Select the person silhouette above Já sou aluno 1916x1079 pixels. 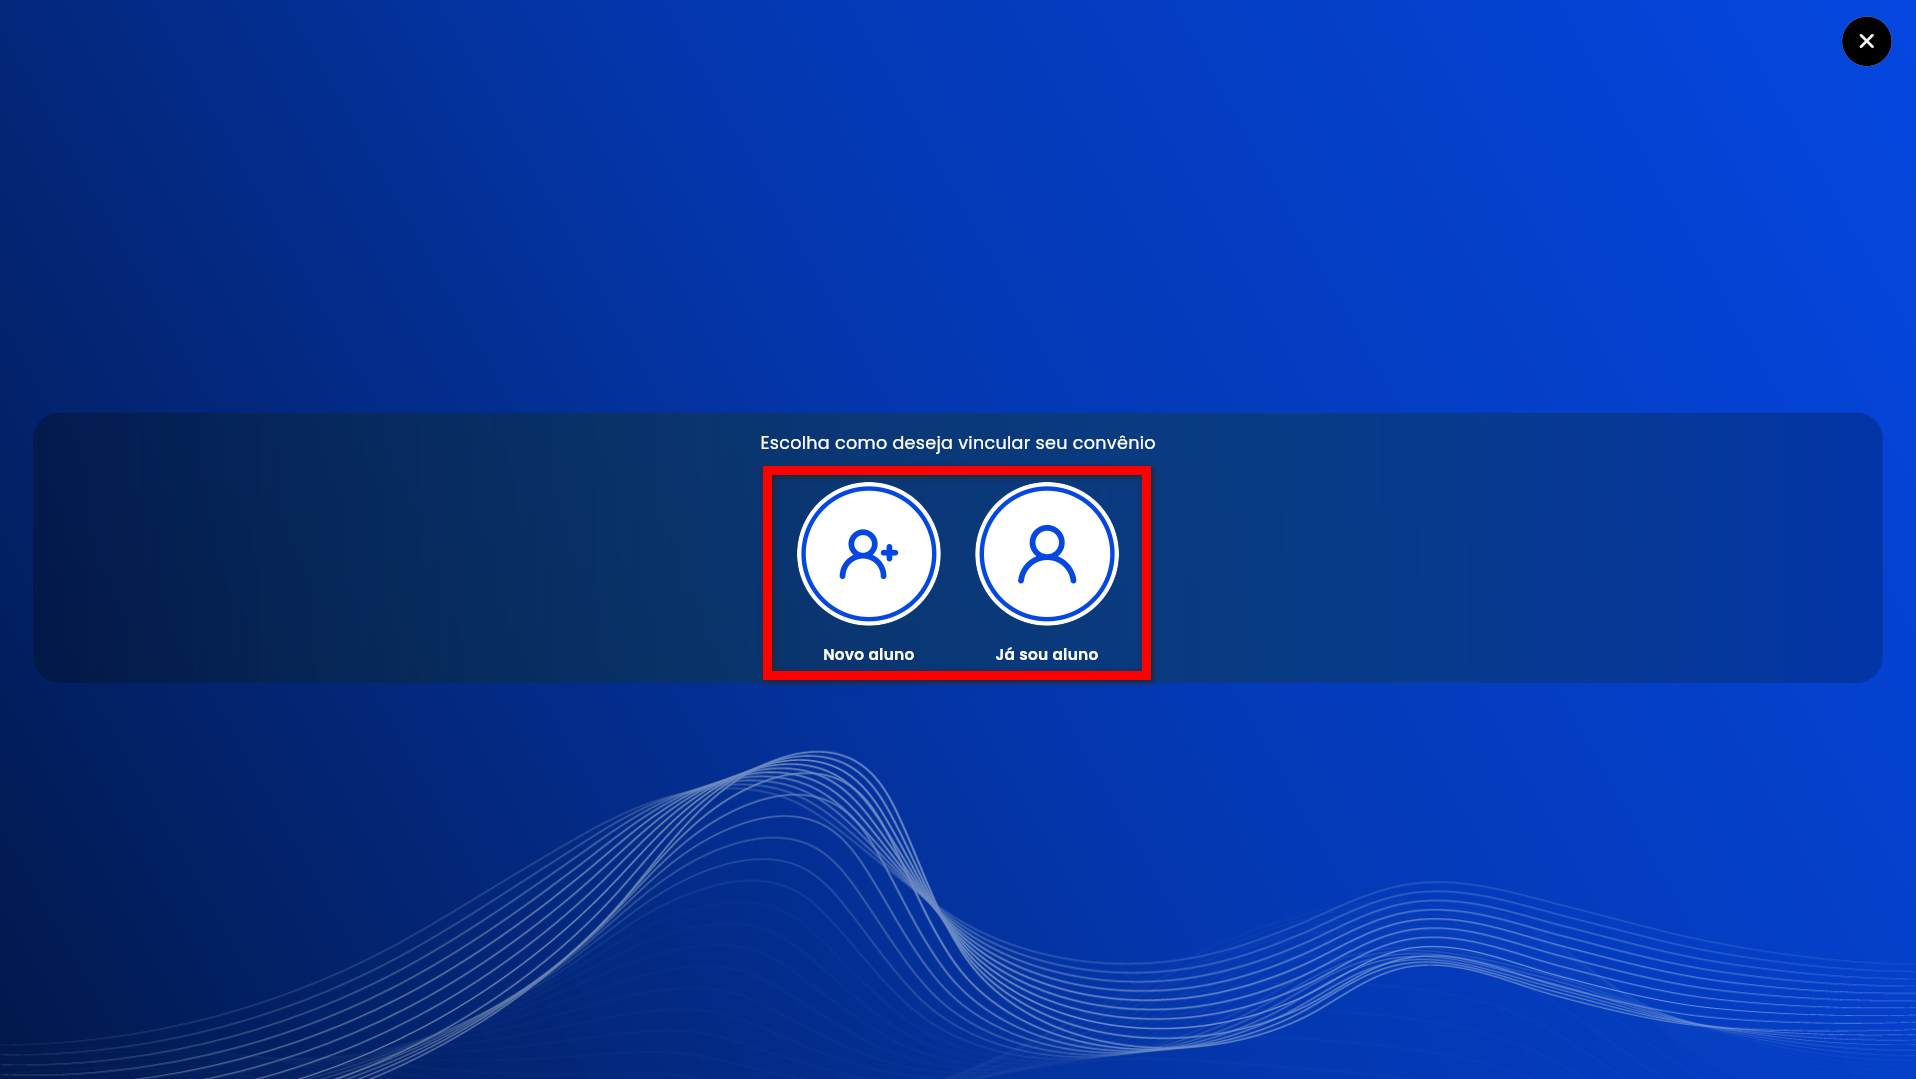pyautogui.click(x=1047, y=555)
